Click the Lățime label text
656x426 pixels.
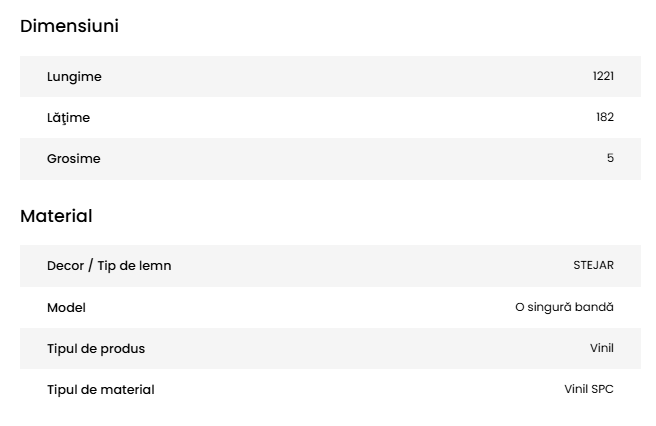tap(68, 118)
